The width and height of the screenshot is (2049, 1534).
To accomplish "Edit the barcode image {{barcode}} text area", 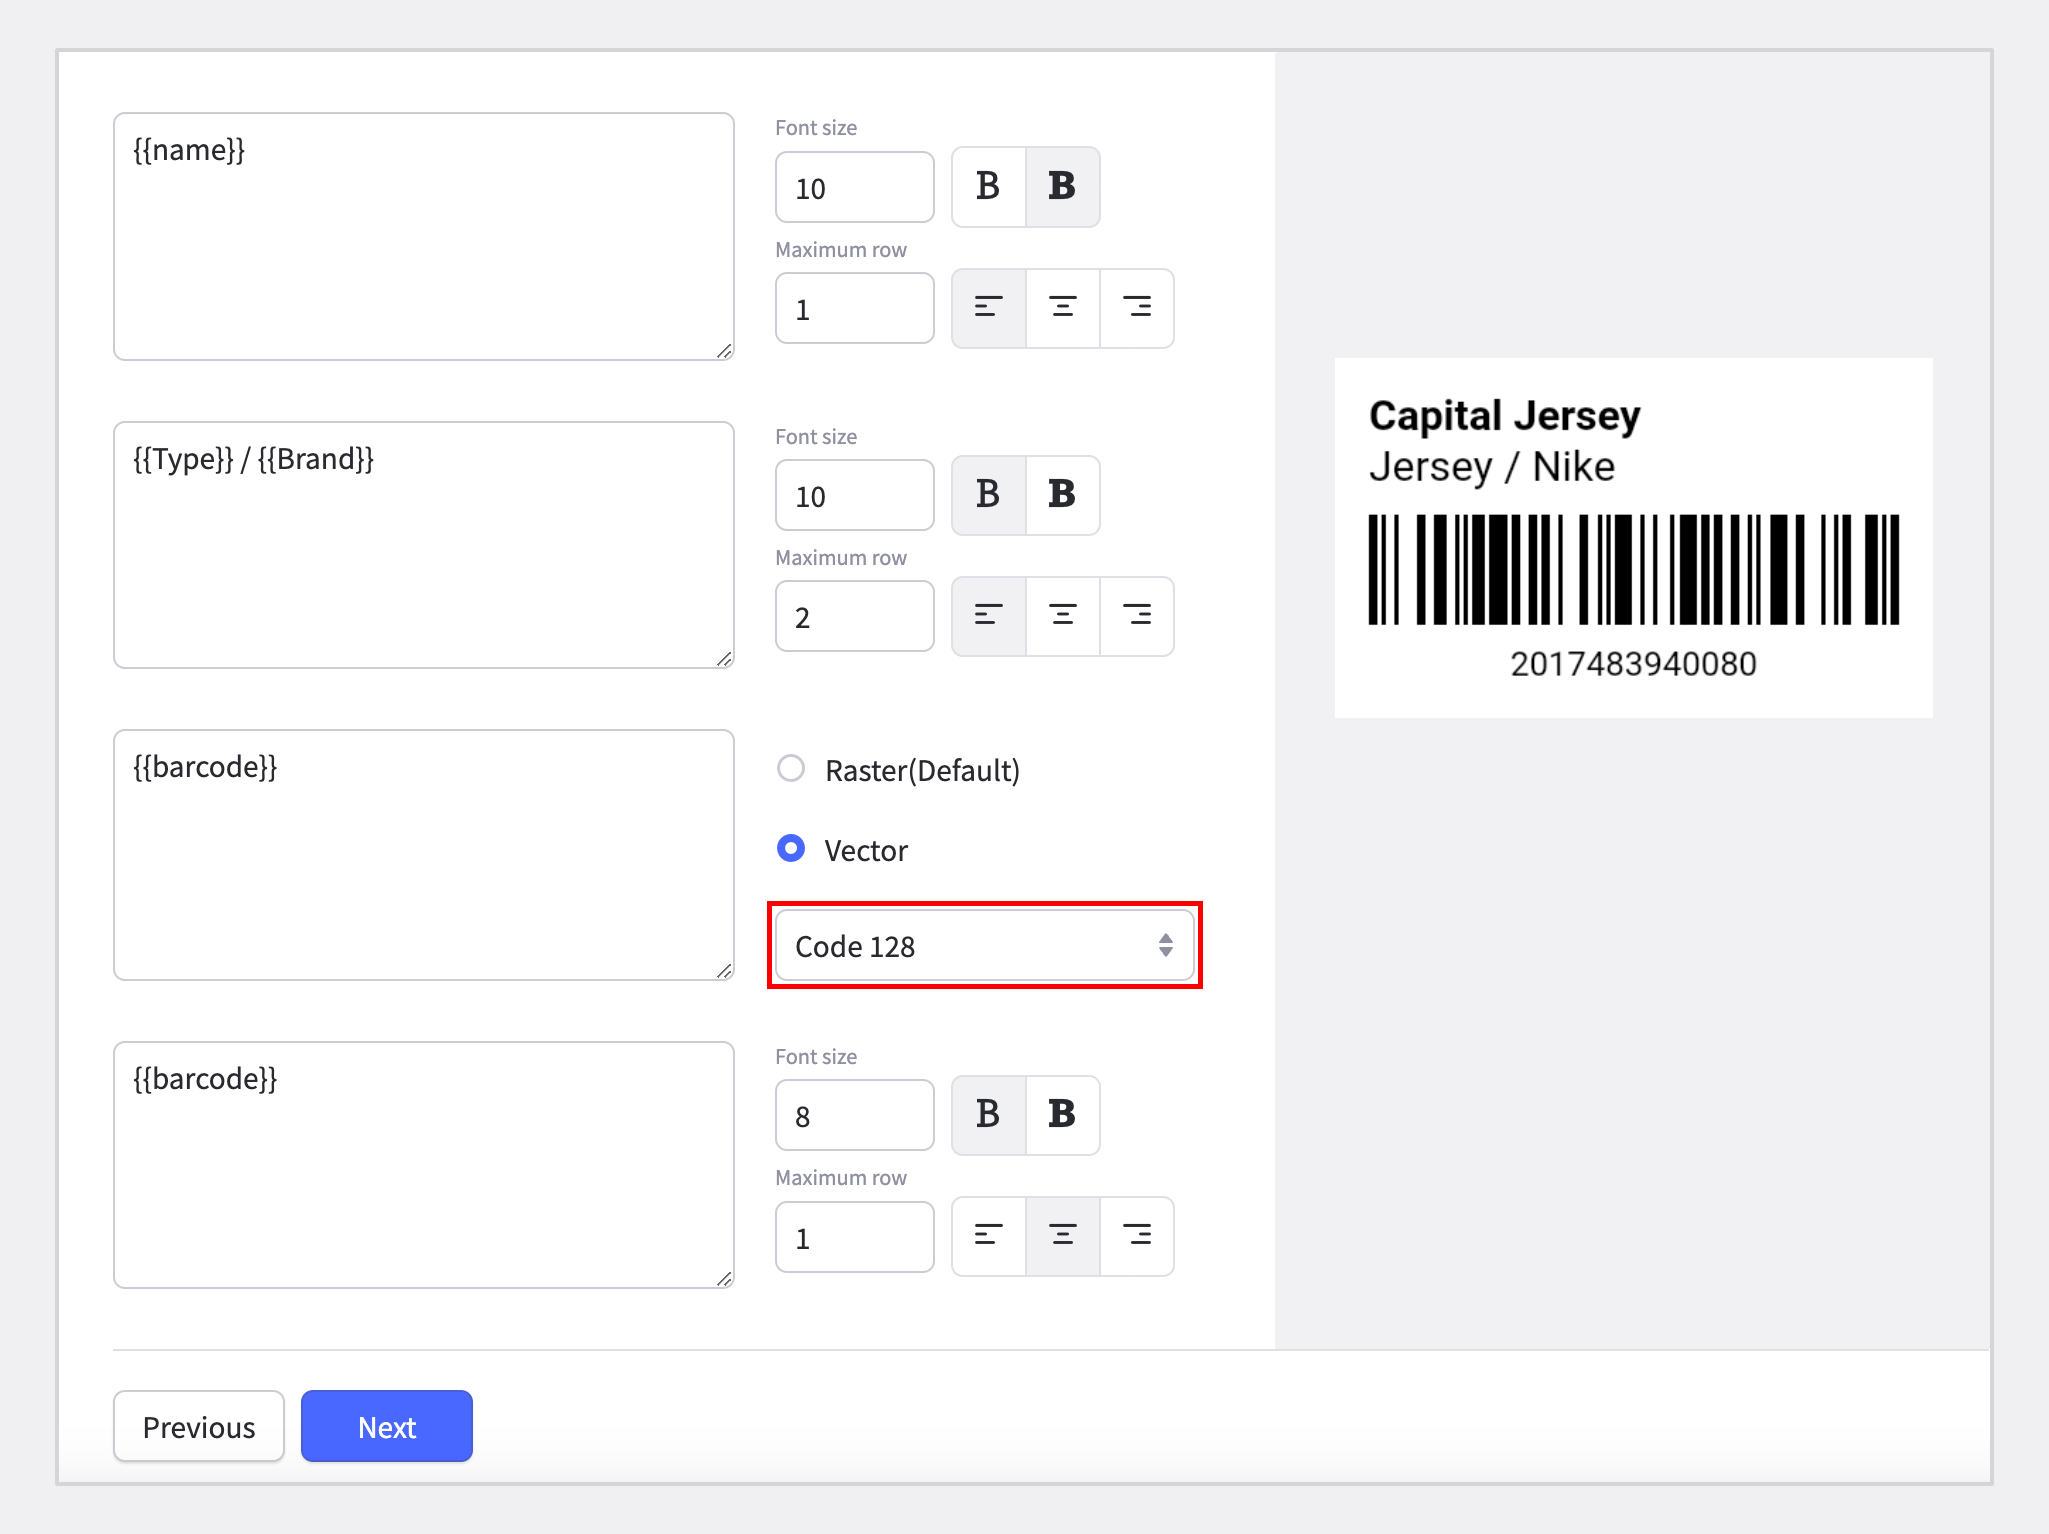I will click(x=424, y=855).
